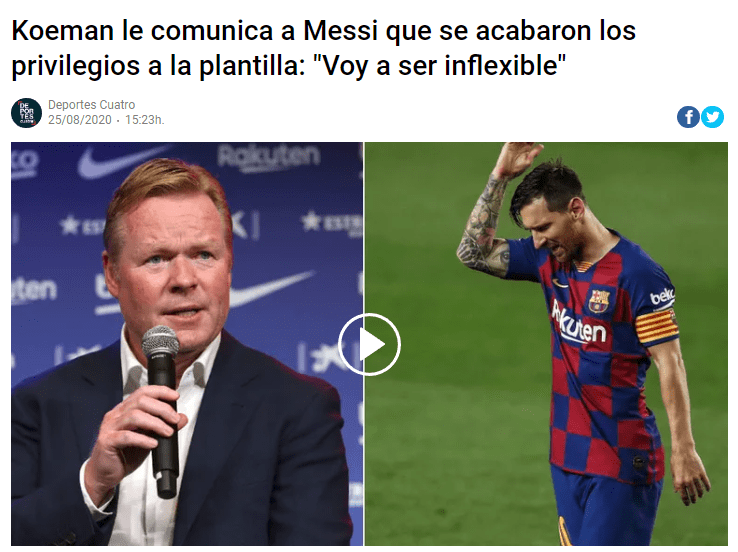This screenshot has height=552, width=738.
Task: Click the publication date 25/08/2020
Action: click(x=80, y=120)
